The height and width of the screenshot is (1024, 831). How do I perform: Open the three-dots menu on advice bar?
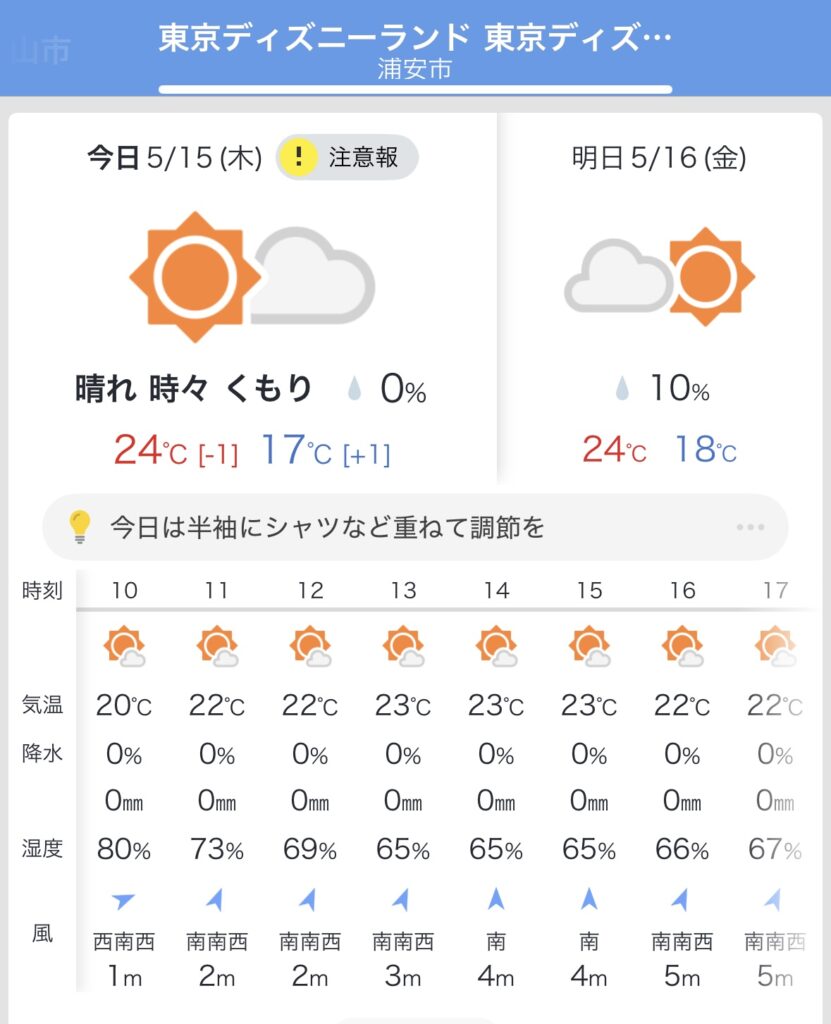click(749, 528)
